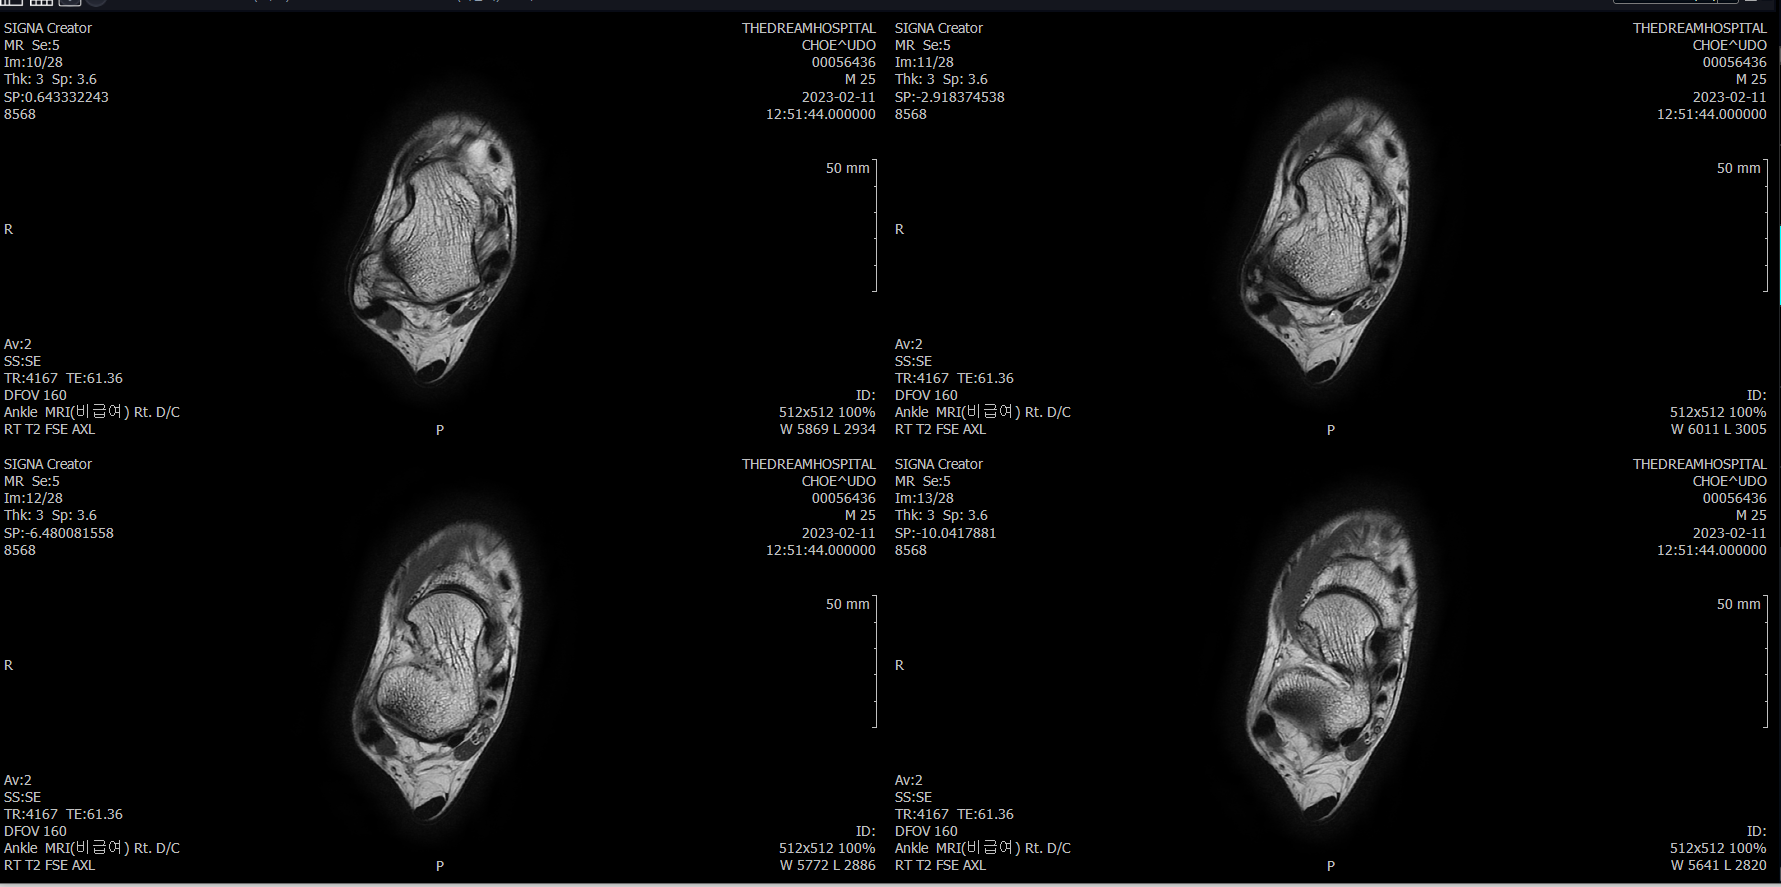Click the W 5869 L 2934 window level text
The image size is (1781, 887).
(827, 429)
